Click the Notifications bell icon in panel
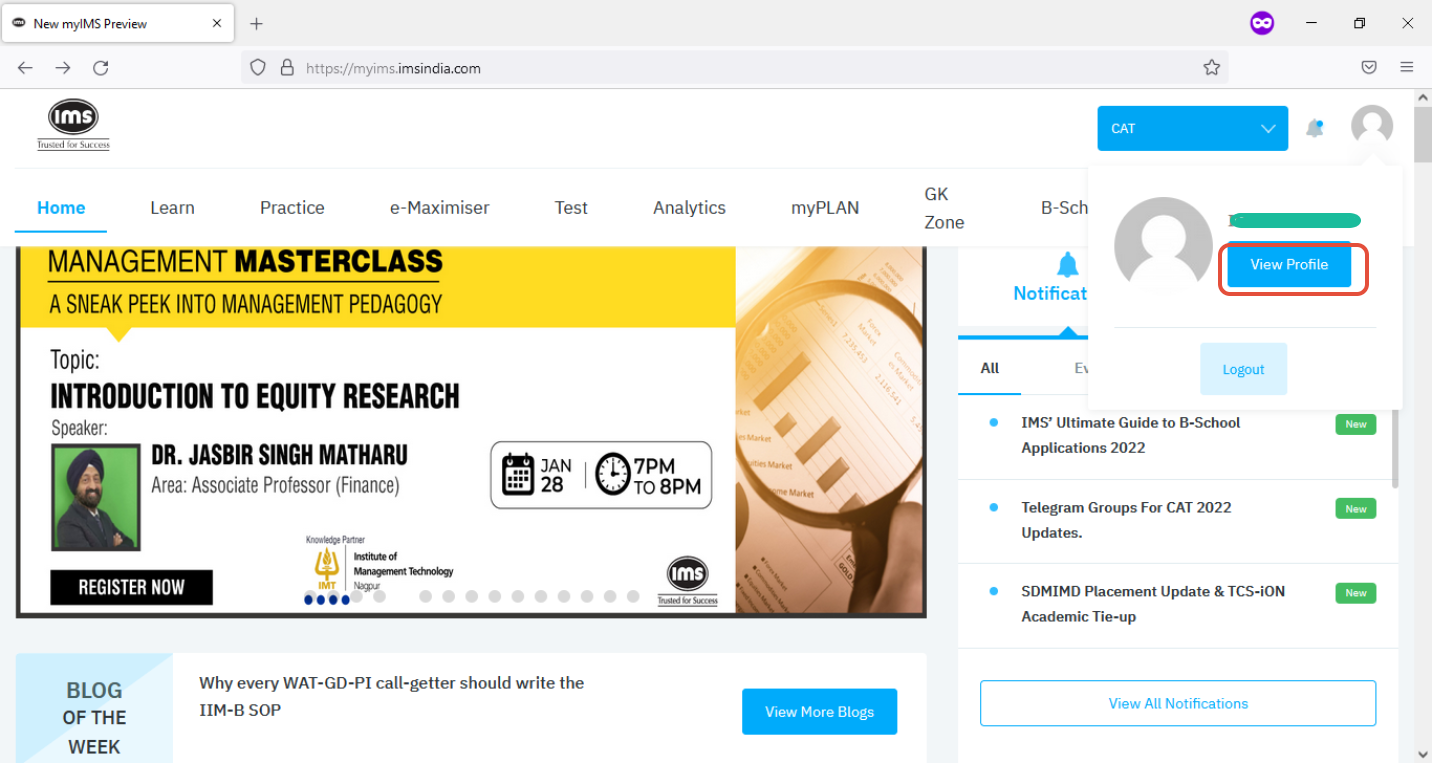1432x763 pixels. coord(1068,265)
